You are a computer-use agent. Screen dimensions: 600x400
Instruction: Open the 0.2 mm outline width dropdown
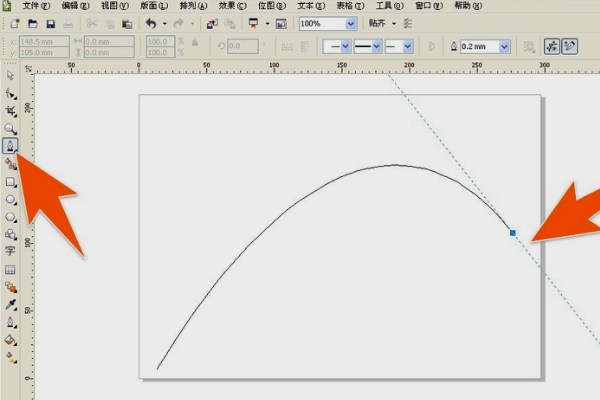coord(504,46)
